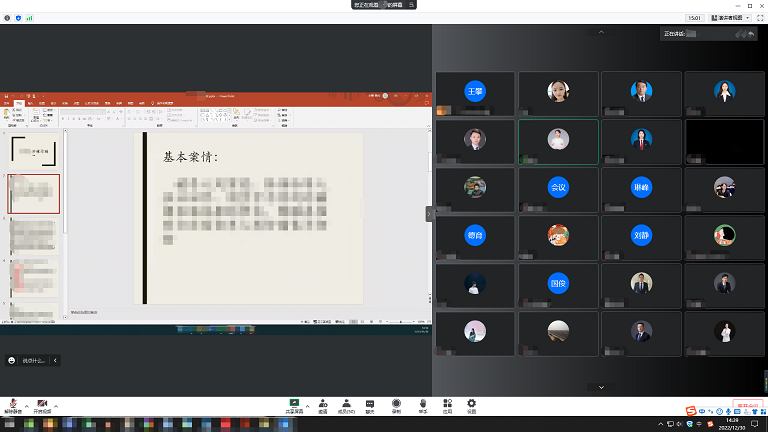Click the meeting info icon at top left
Viewport: 768px width, 432px height.
[x=8, y=18]
